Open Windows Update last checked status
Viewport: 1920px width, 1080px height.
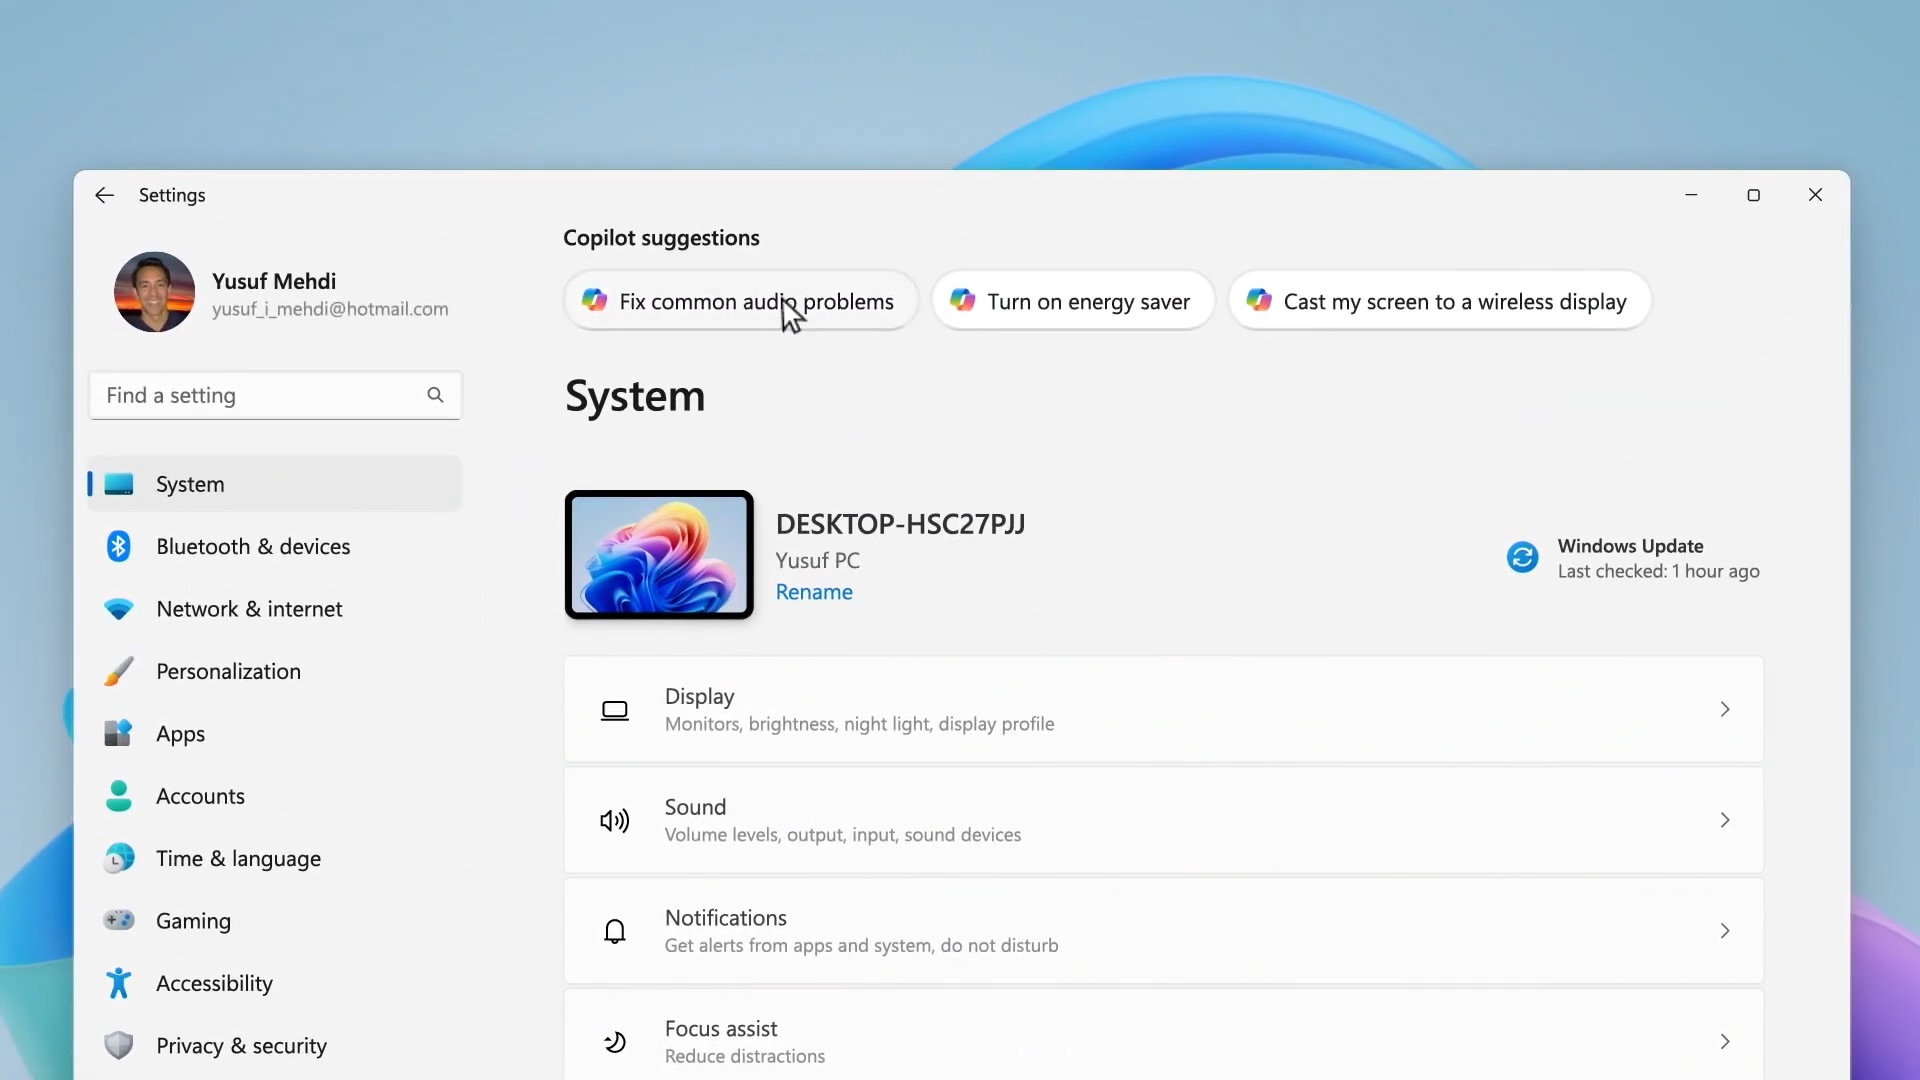tap(1658, 571)
